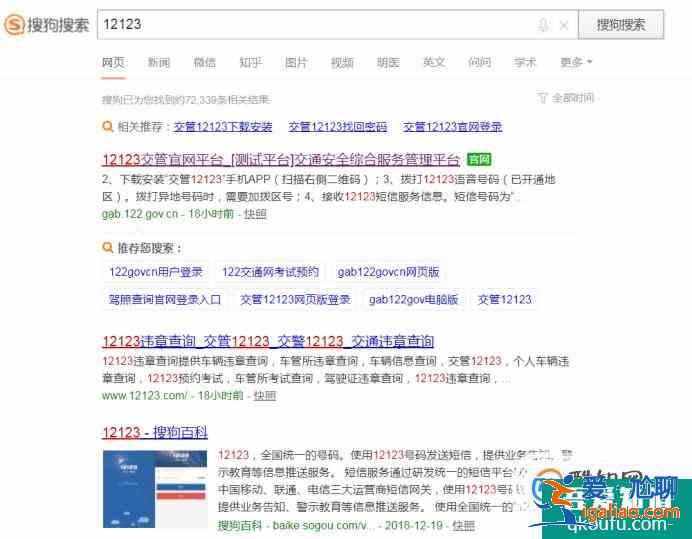Screen dimensions: 692x539
Task: Select the 网页 tab
Action: 113,63
